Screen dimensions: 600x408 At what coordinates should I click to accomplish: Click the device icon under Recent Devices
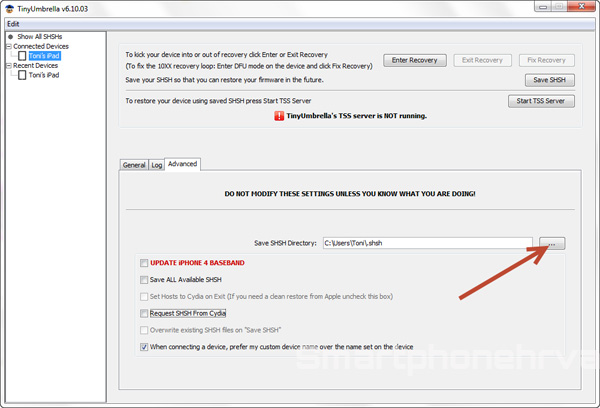[22, 75]
